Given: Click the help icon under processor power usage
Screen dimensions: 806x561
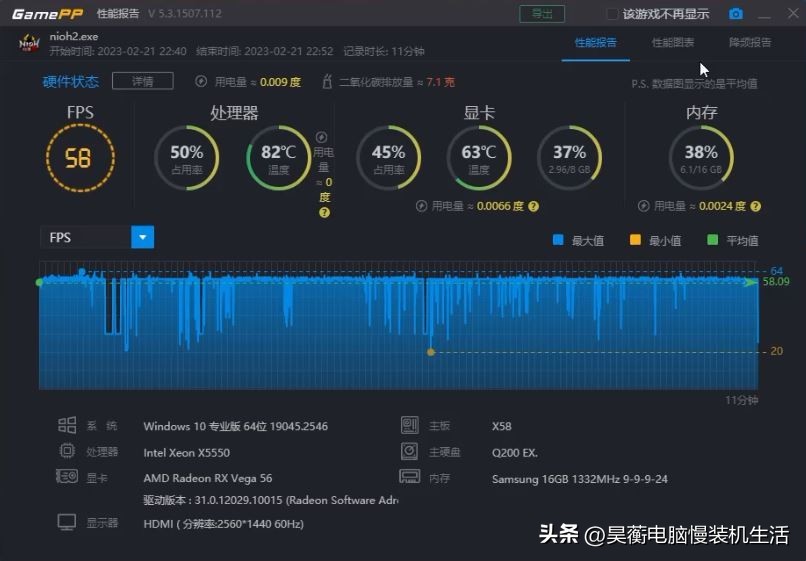Looking at the screenshot, I should point(324,212).
